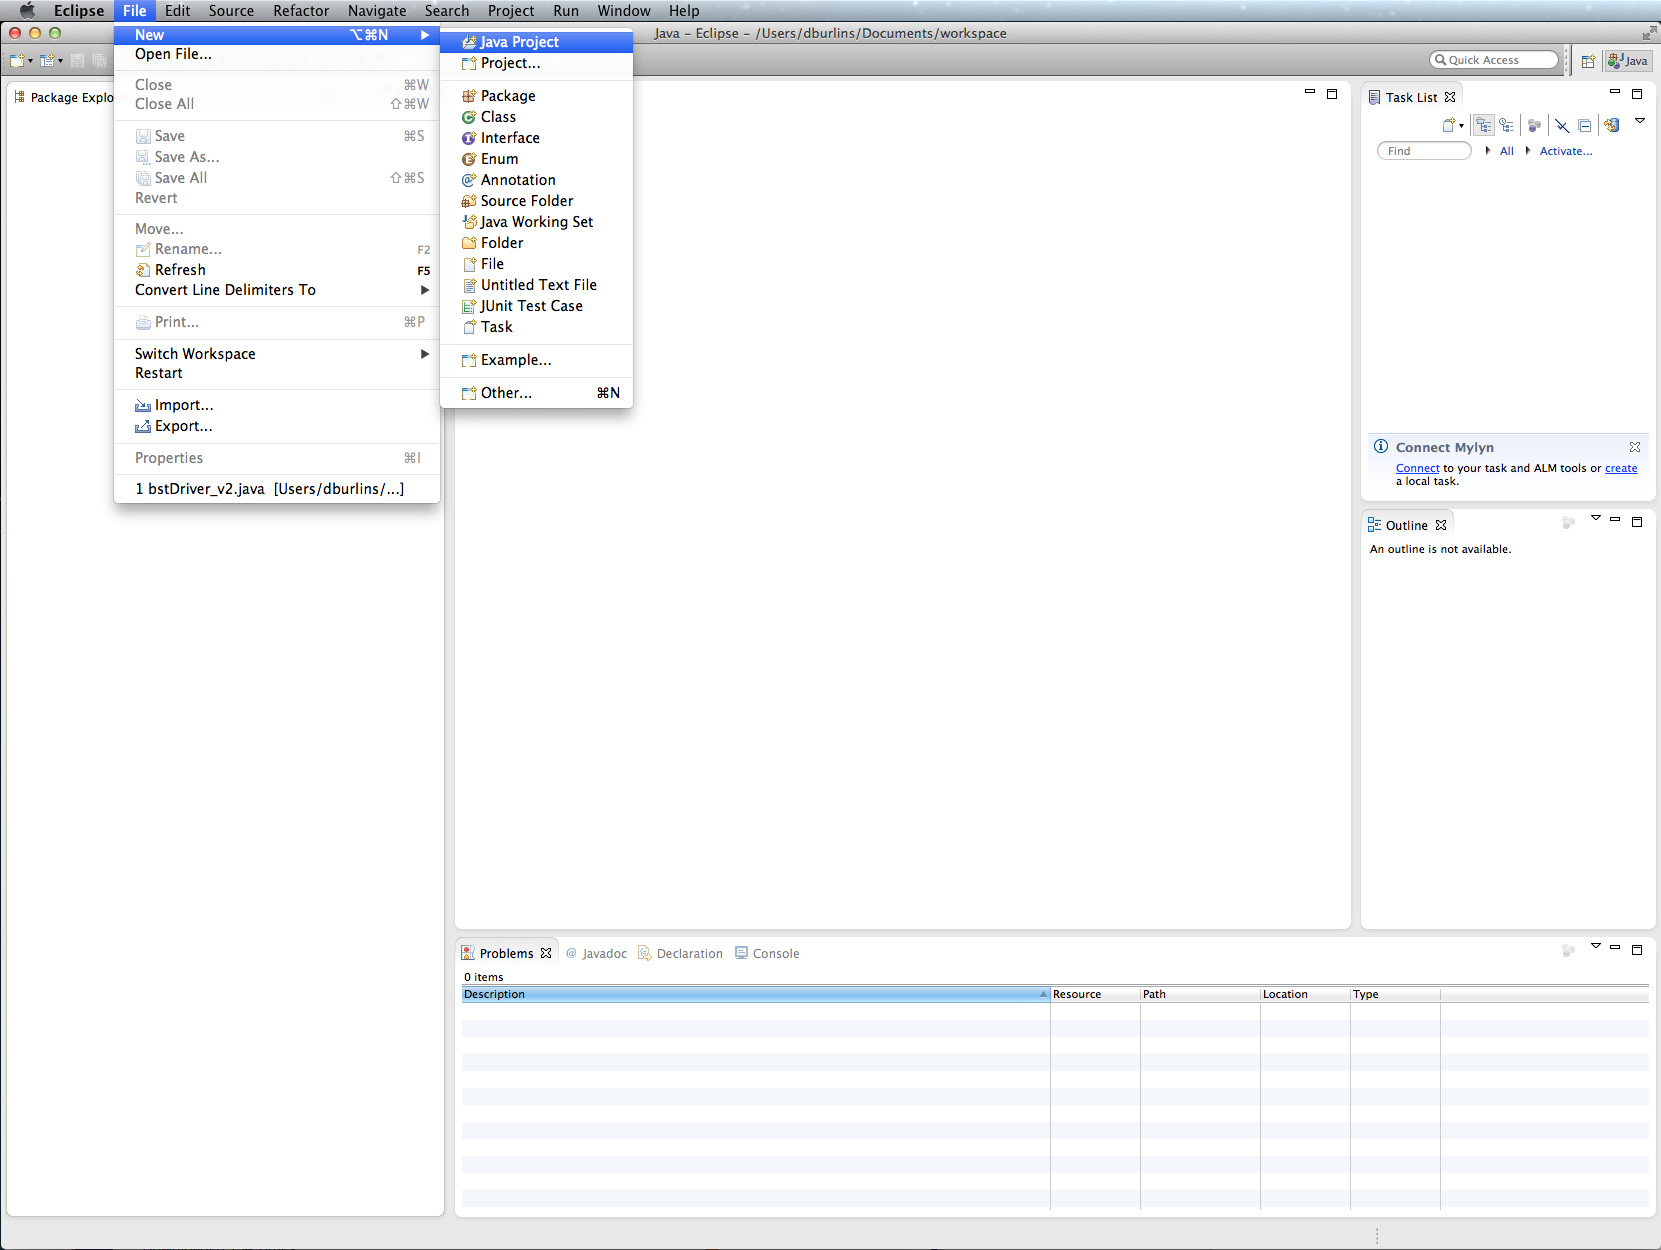This screenshot has height=1250, width=1661.
Task: Click Refresh in the File menu
Action: point(277,270)
